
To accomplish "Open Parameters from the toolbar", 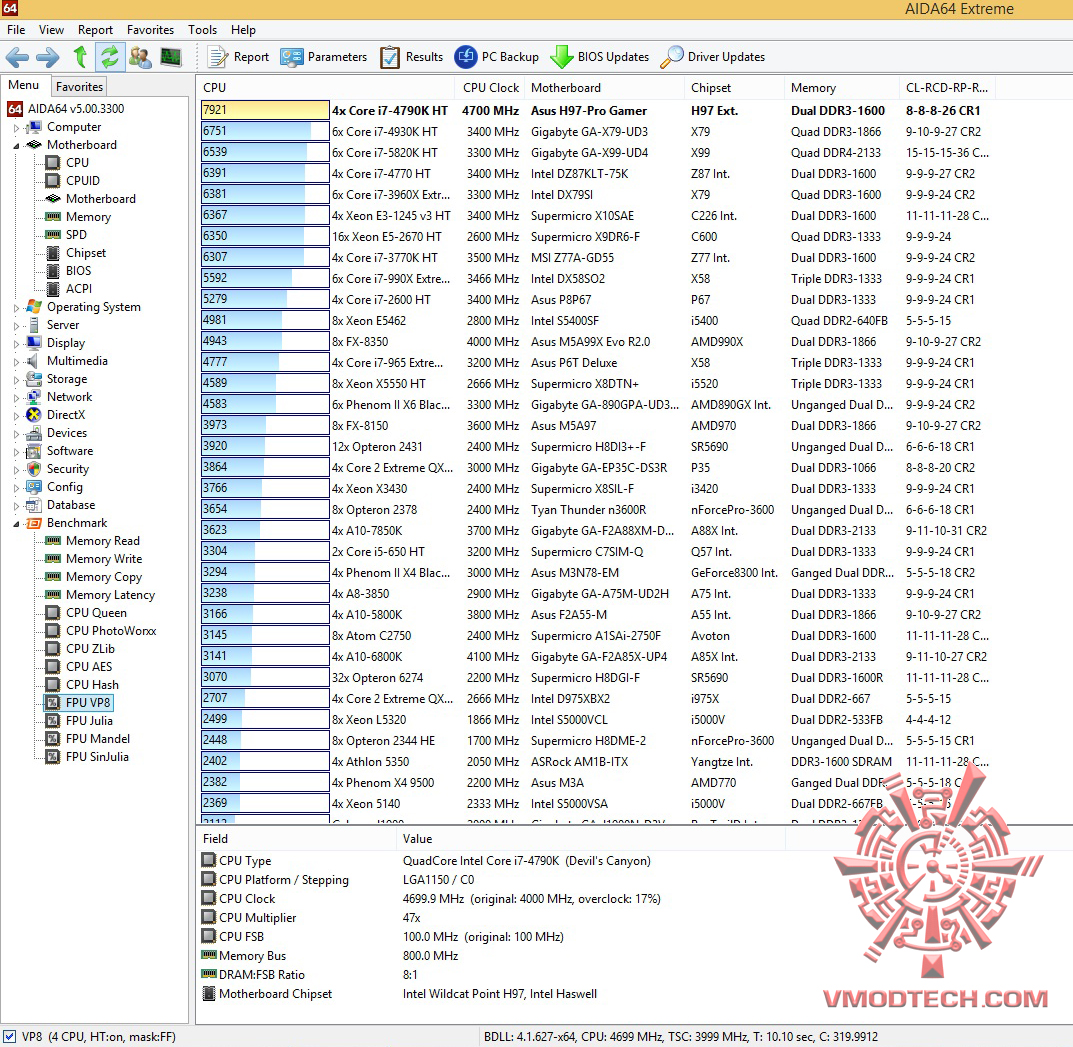I will point(324,57).
